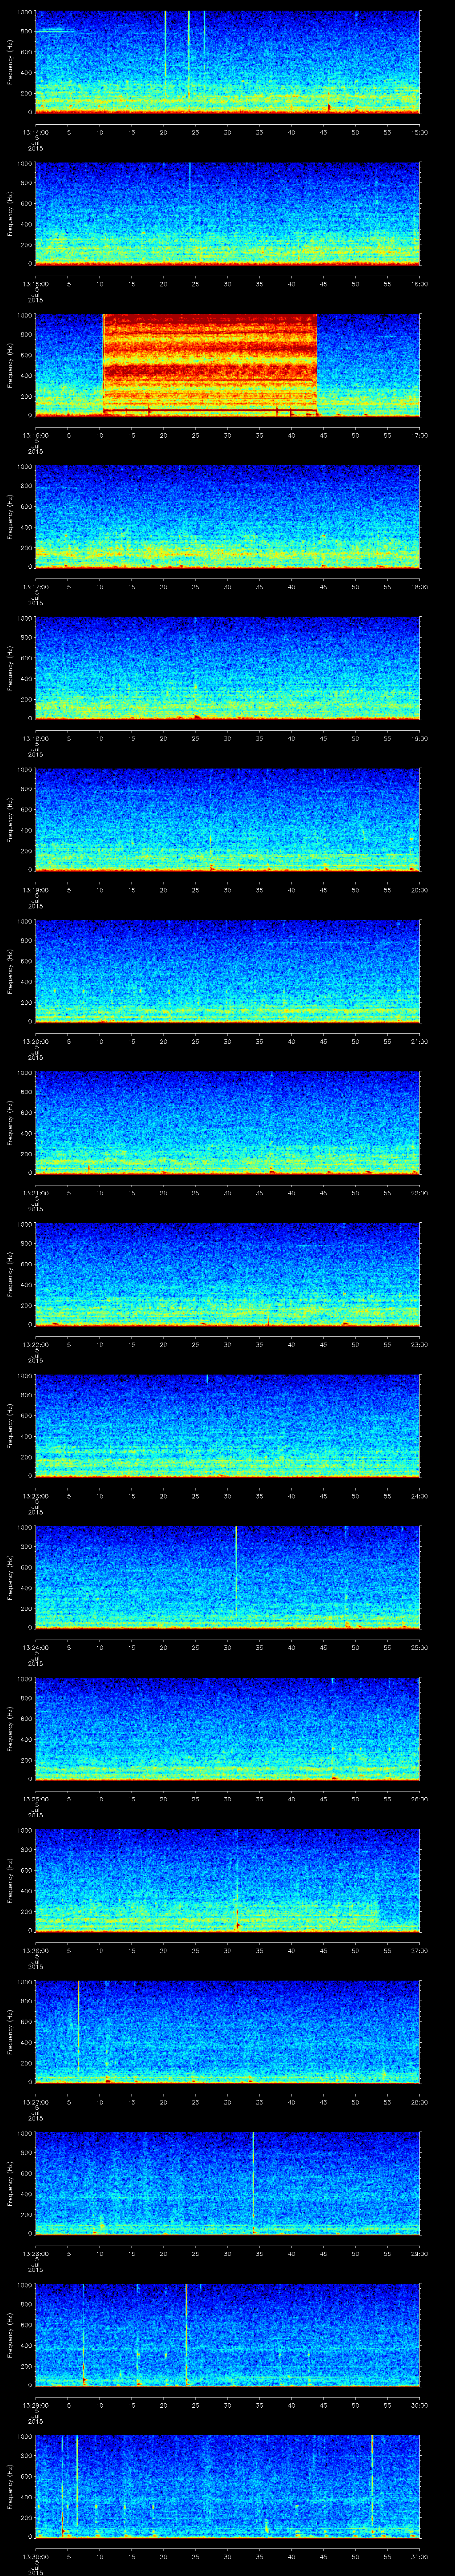
Task: Open the 13:17 spectrogram panel
Action: pyautogui.click(x=227, y=517)
